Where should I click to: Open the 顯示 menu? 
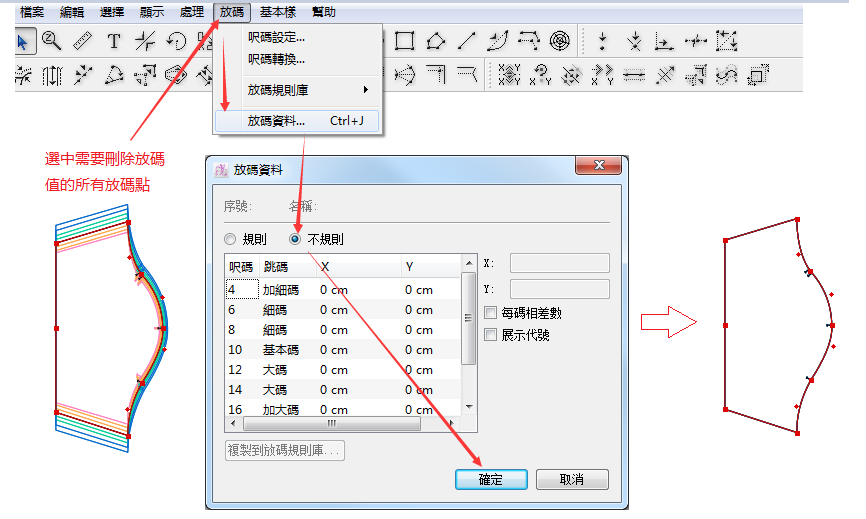coord(151,12)
